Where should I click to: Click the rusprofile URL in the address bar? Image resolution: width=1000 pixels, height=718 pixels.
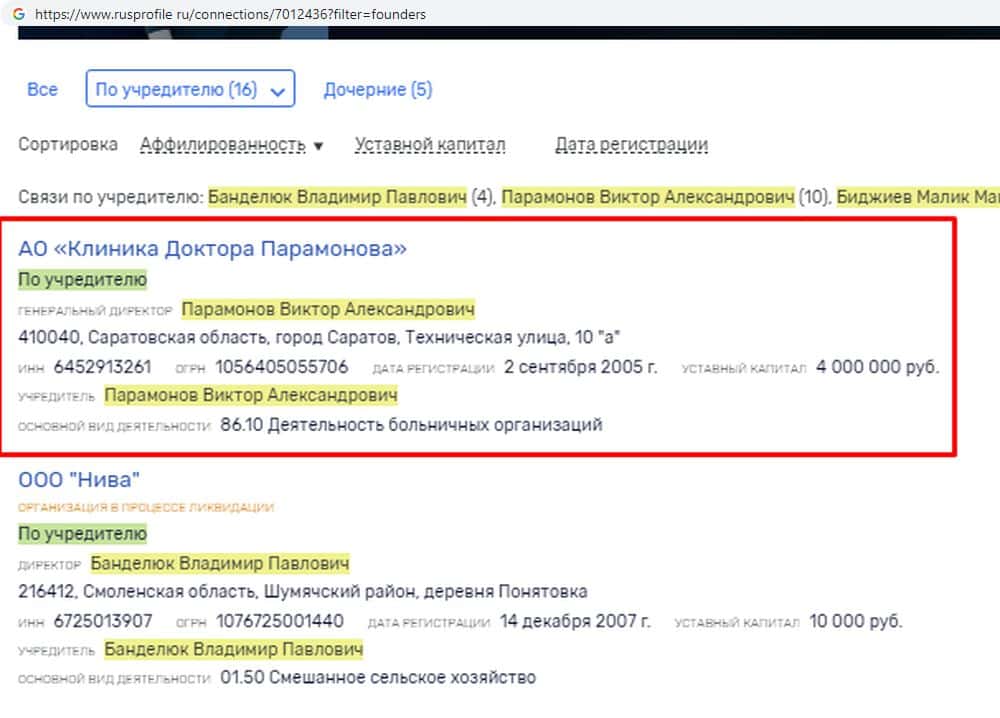click(230, 14)
